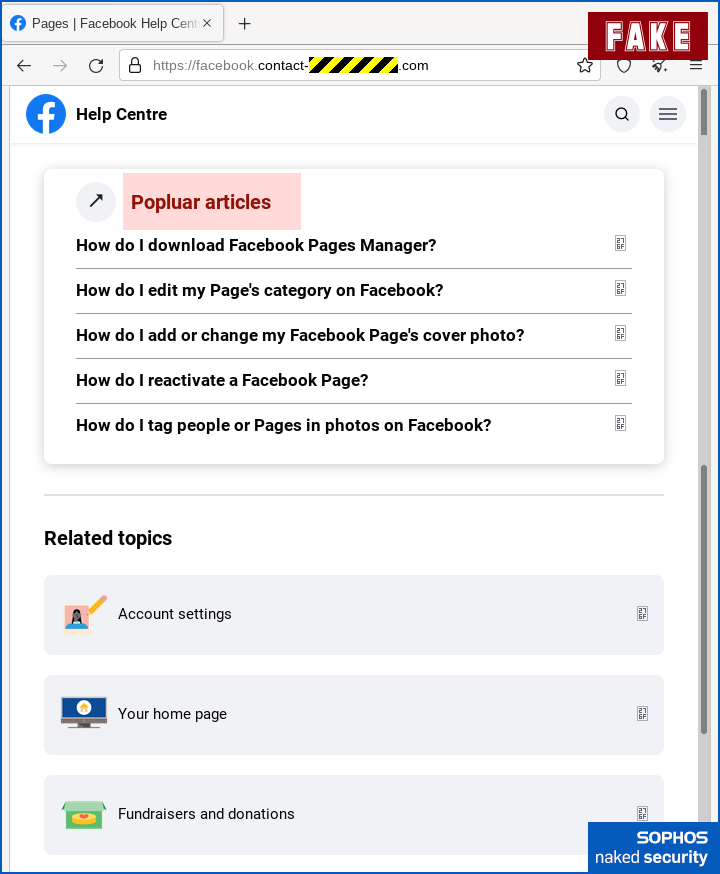Click the address bar URL field
The width and height of the screenshot is (720, 874).
(x=350, y=66)
